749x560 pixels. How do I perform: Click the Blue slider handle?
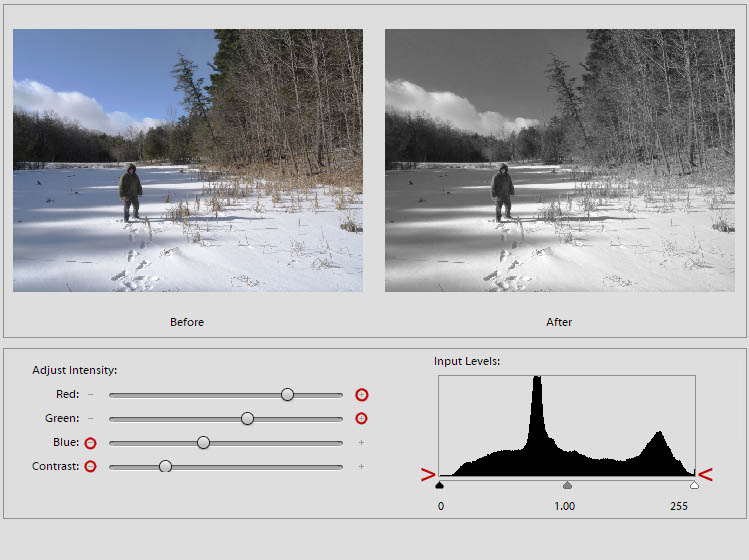[x=203, y=442]
